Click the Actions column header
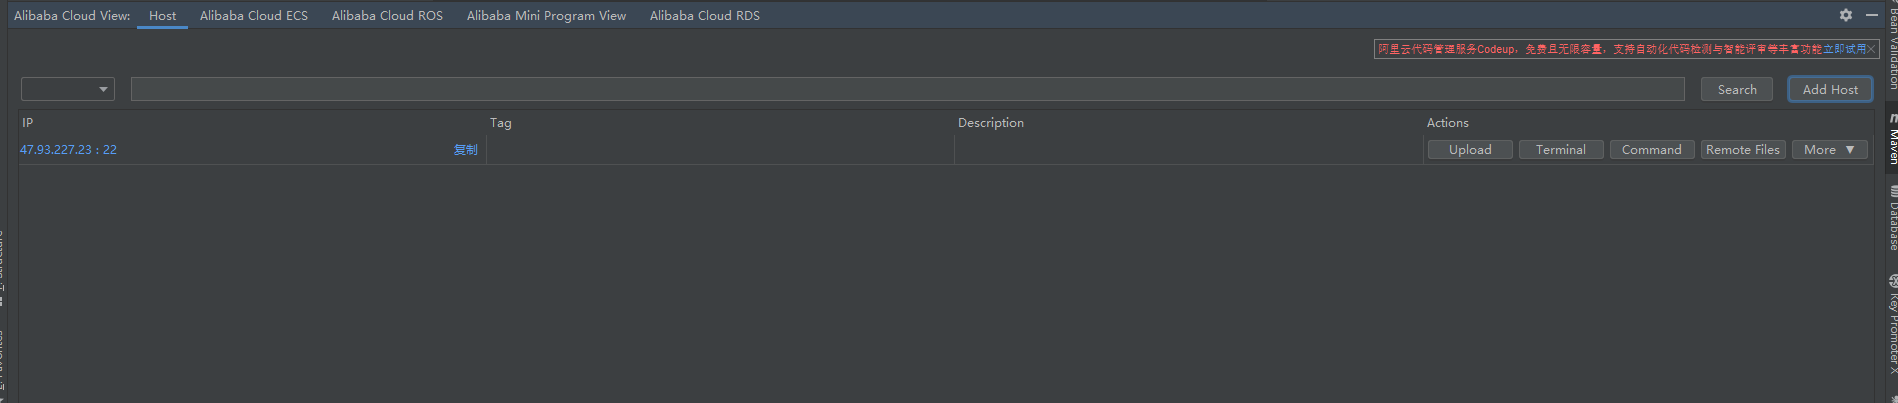Screen dimensions: 1898x403 [1647, 123]
